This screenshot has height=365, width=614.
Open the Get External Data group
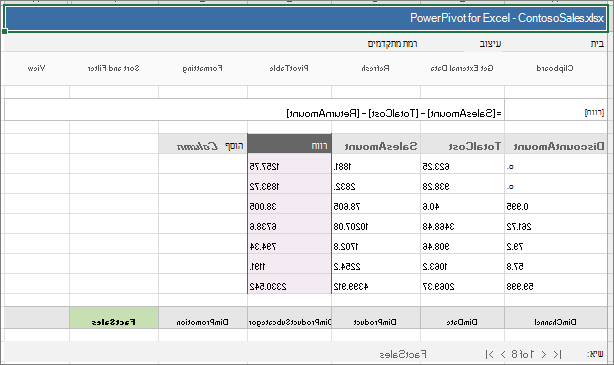pyautogui.click(x=462, y=68)
